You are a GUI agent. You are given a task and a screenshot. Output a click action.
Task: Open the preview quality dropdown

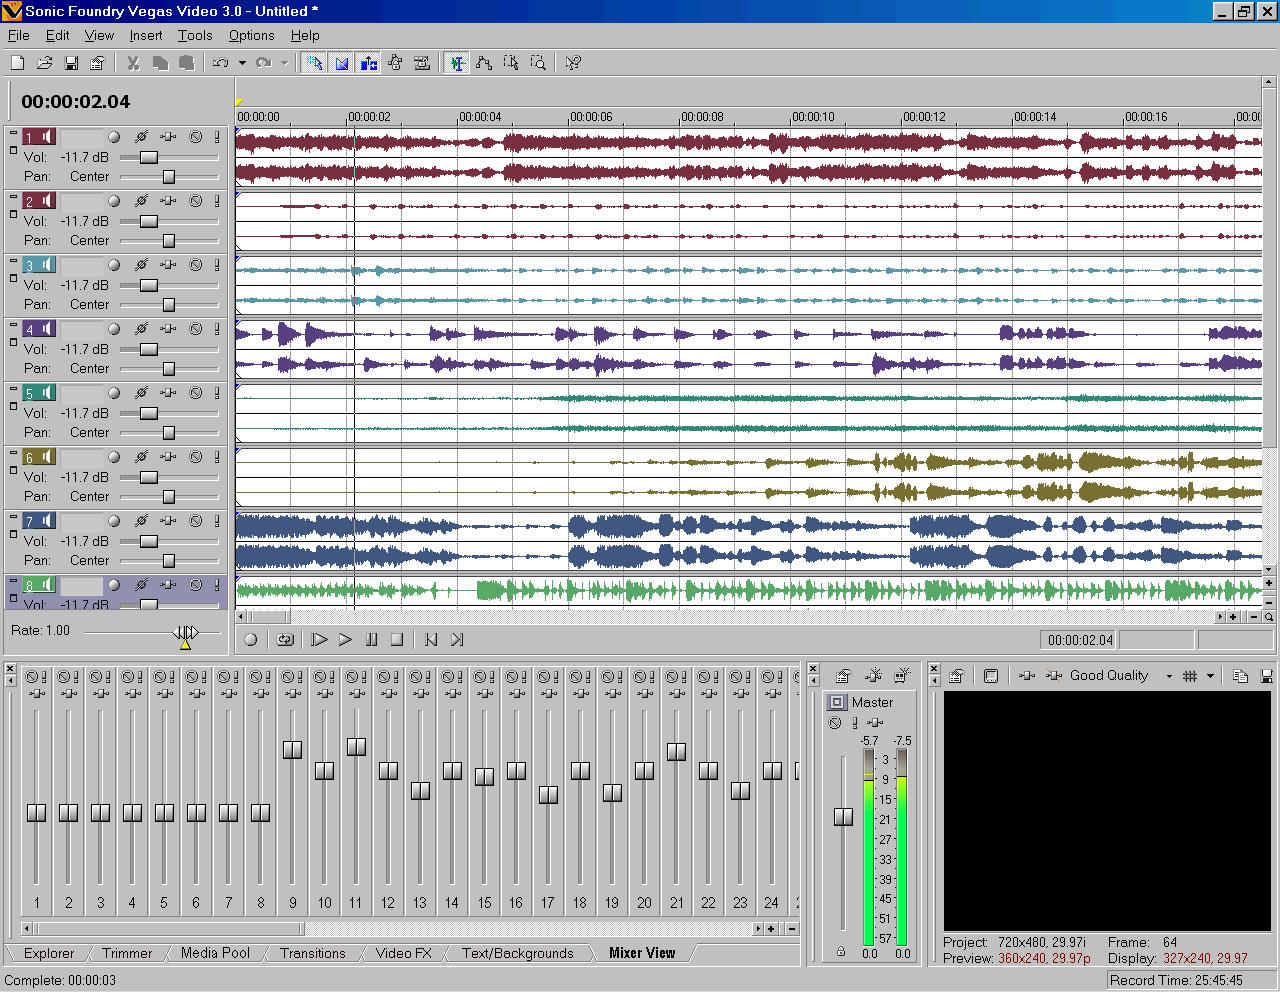click(1169, 676)
